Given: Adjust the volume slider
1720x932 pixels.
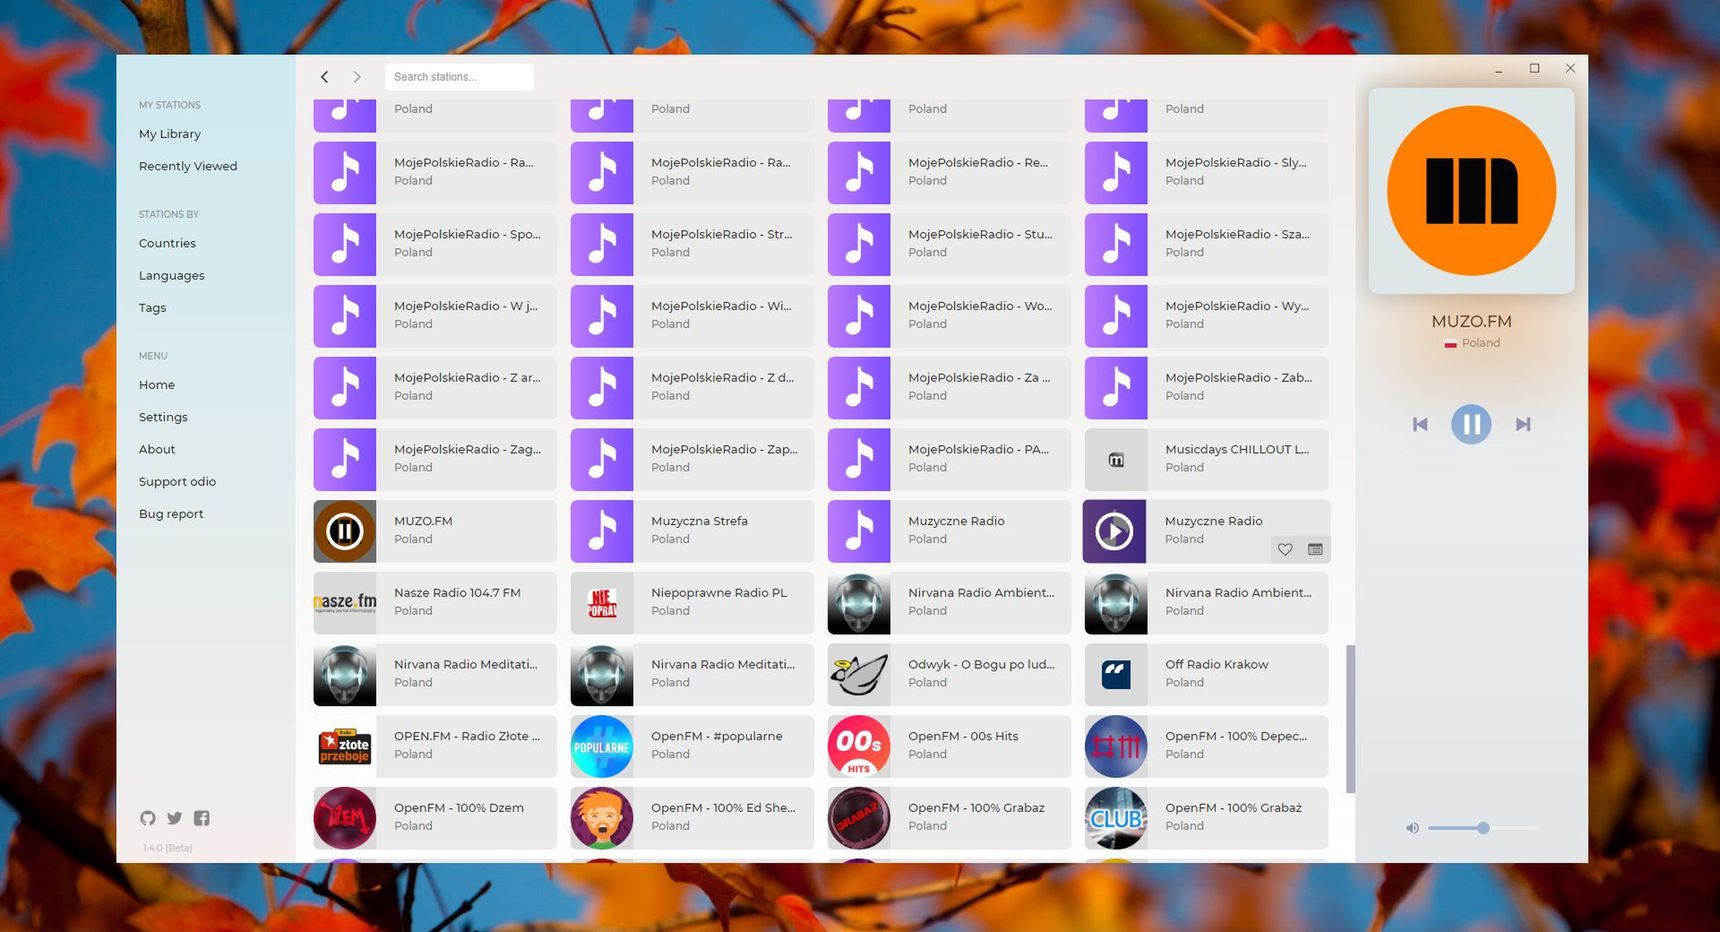Looking at the screenshot, I should [x=1482, y=828].
